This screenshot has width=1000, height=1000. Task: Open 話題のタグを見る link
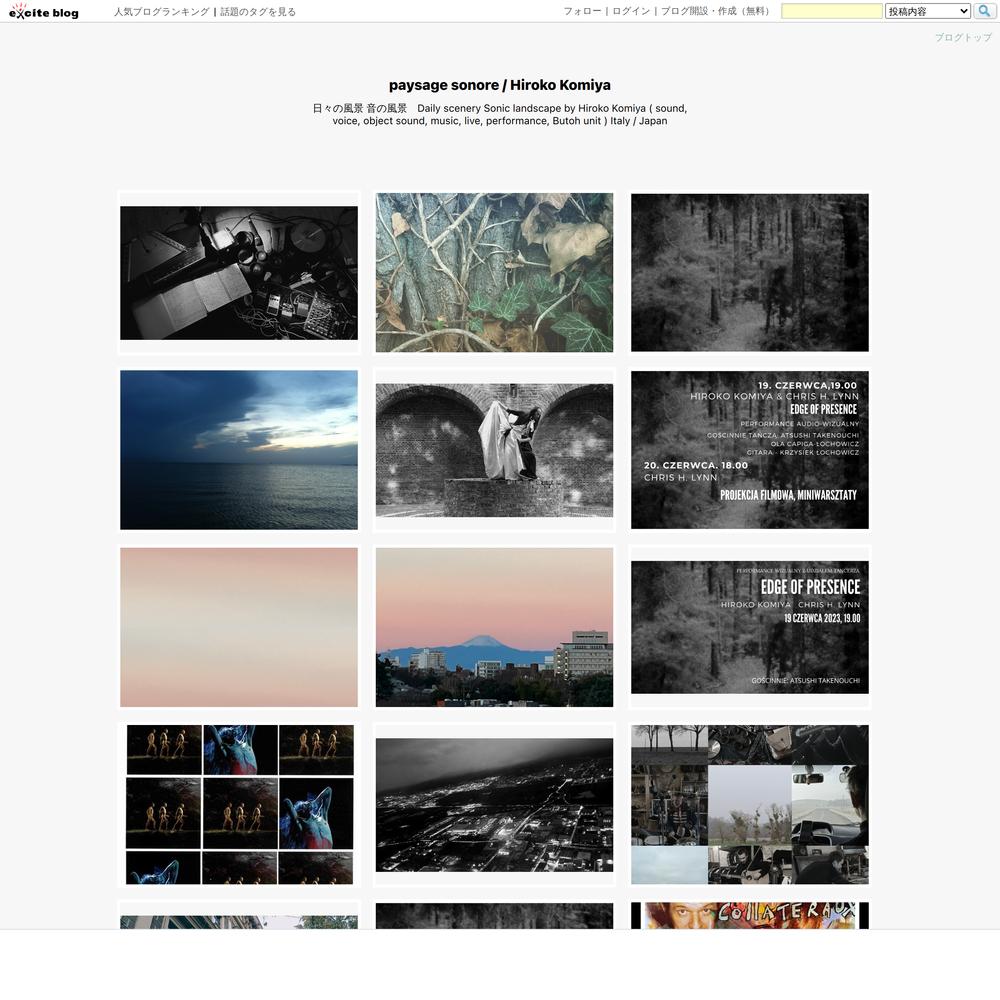coord(258,11)
